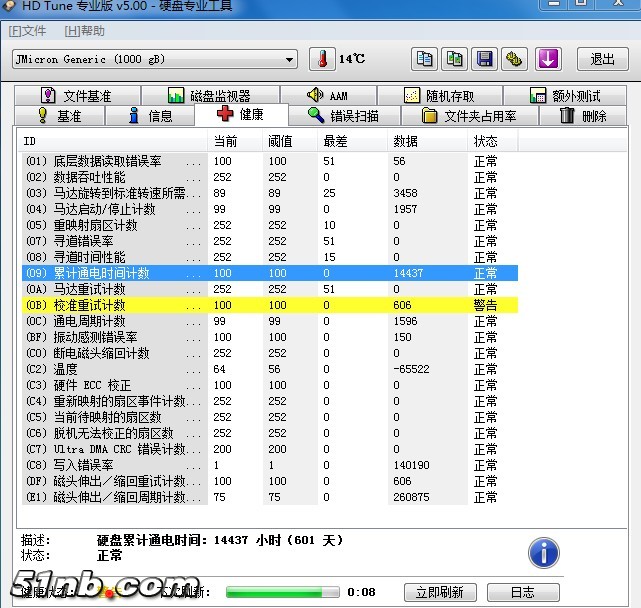Click the 14℃ temperature reading
Viewport: 641px width, 608px height.
coord(352,59)
